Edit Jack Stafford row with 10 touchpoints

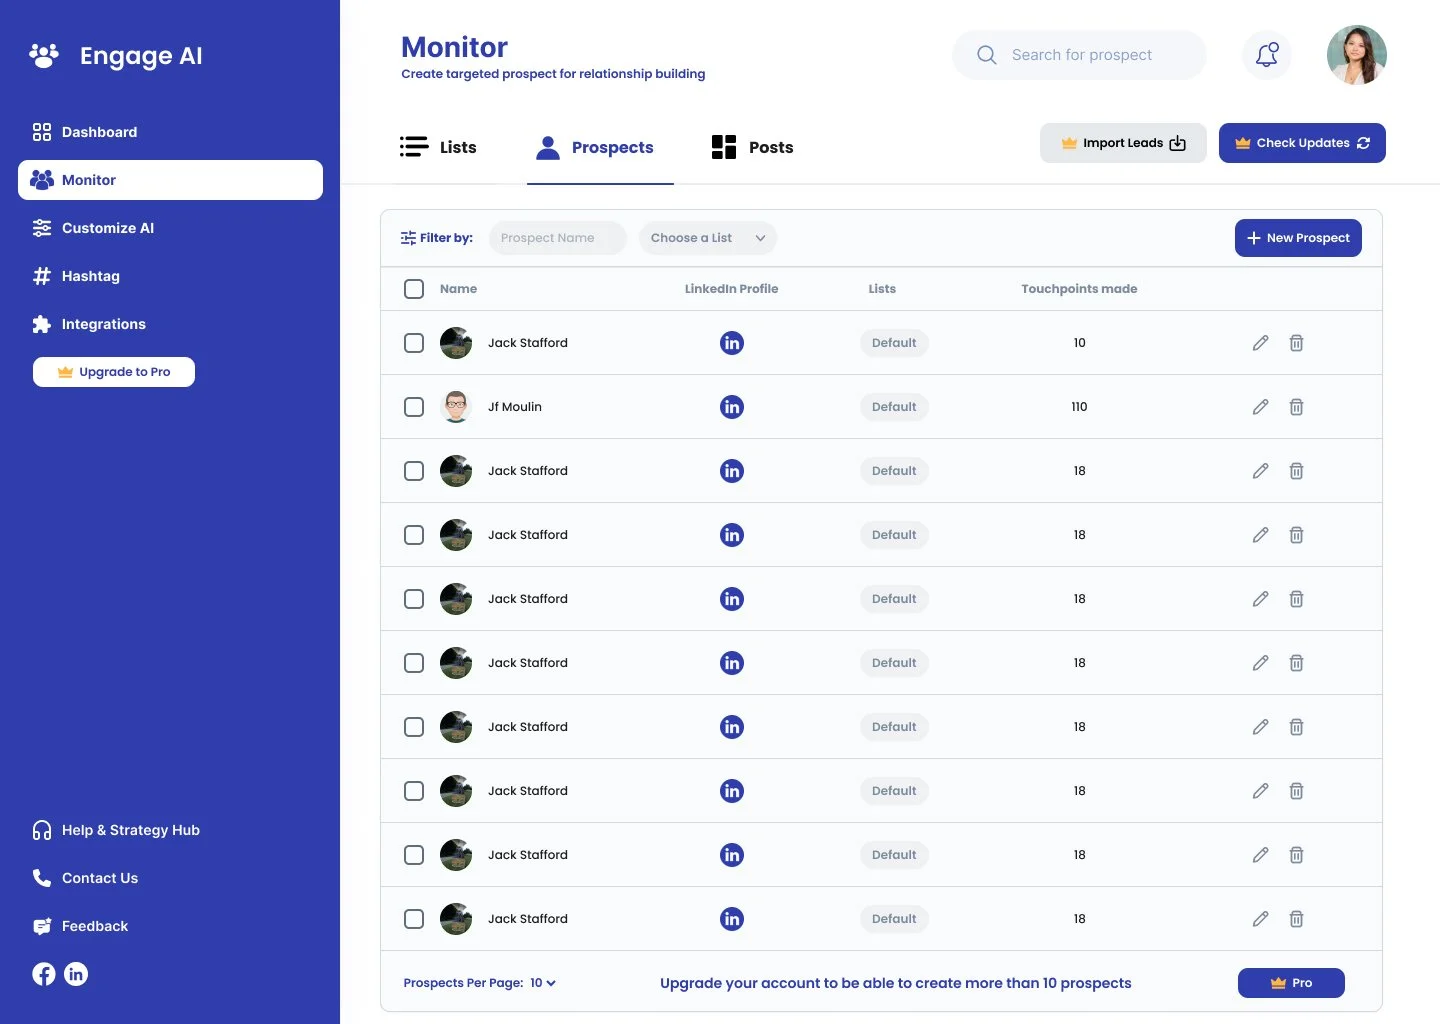(x=1260, y=343)
